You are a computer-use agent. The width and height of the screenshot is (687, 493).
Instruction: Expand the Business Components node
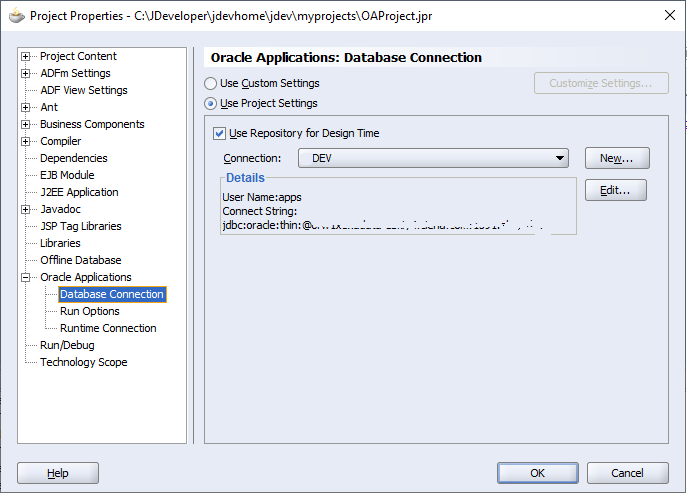click(x=25, y=124)
